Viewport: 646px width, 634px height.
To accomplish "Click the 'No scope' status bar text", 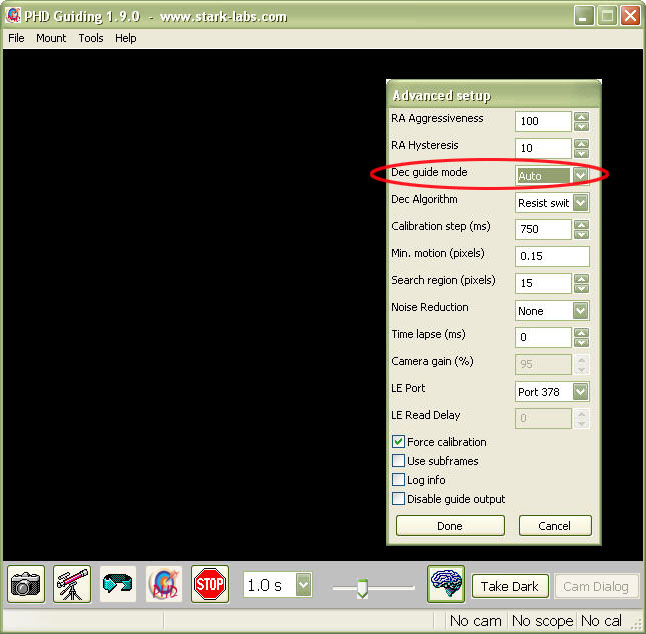I will [x=543, y=620].
